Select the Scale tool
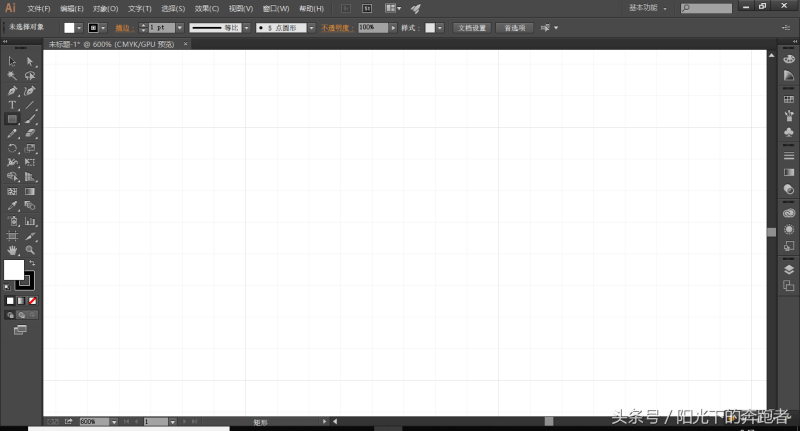The image size is (800, 431). pyautogui.click(x=30, y=148)
